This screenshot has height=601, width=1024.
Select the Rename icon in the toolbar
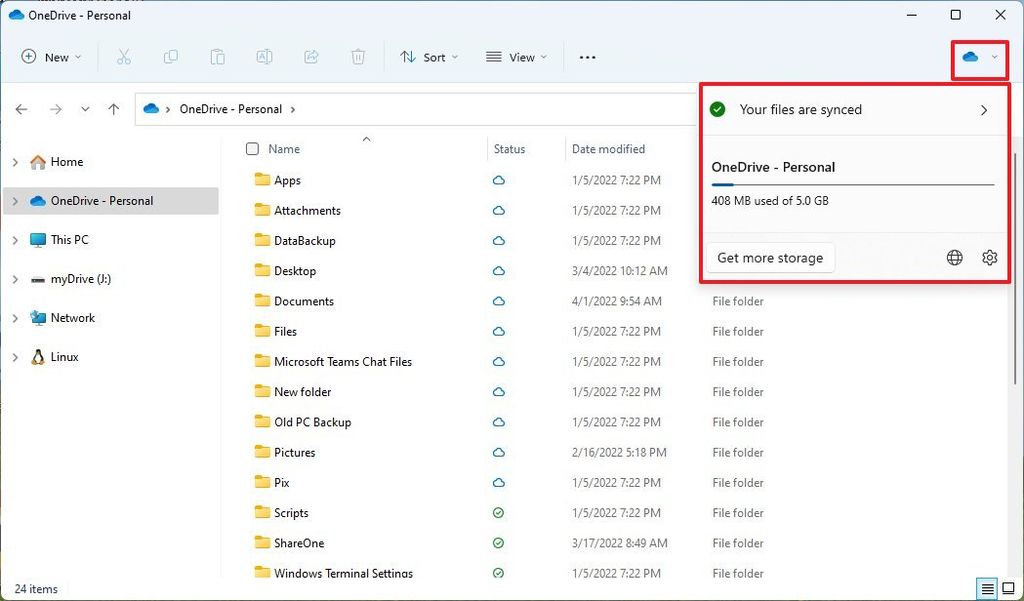[x=264, y=57]
